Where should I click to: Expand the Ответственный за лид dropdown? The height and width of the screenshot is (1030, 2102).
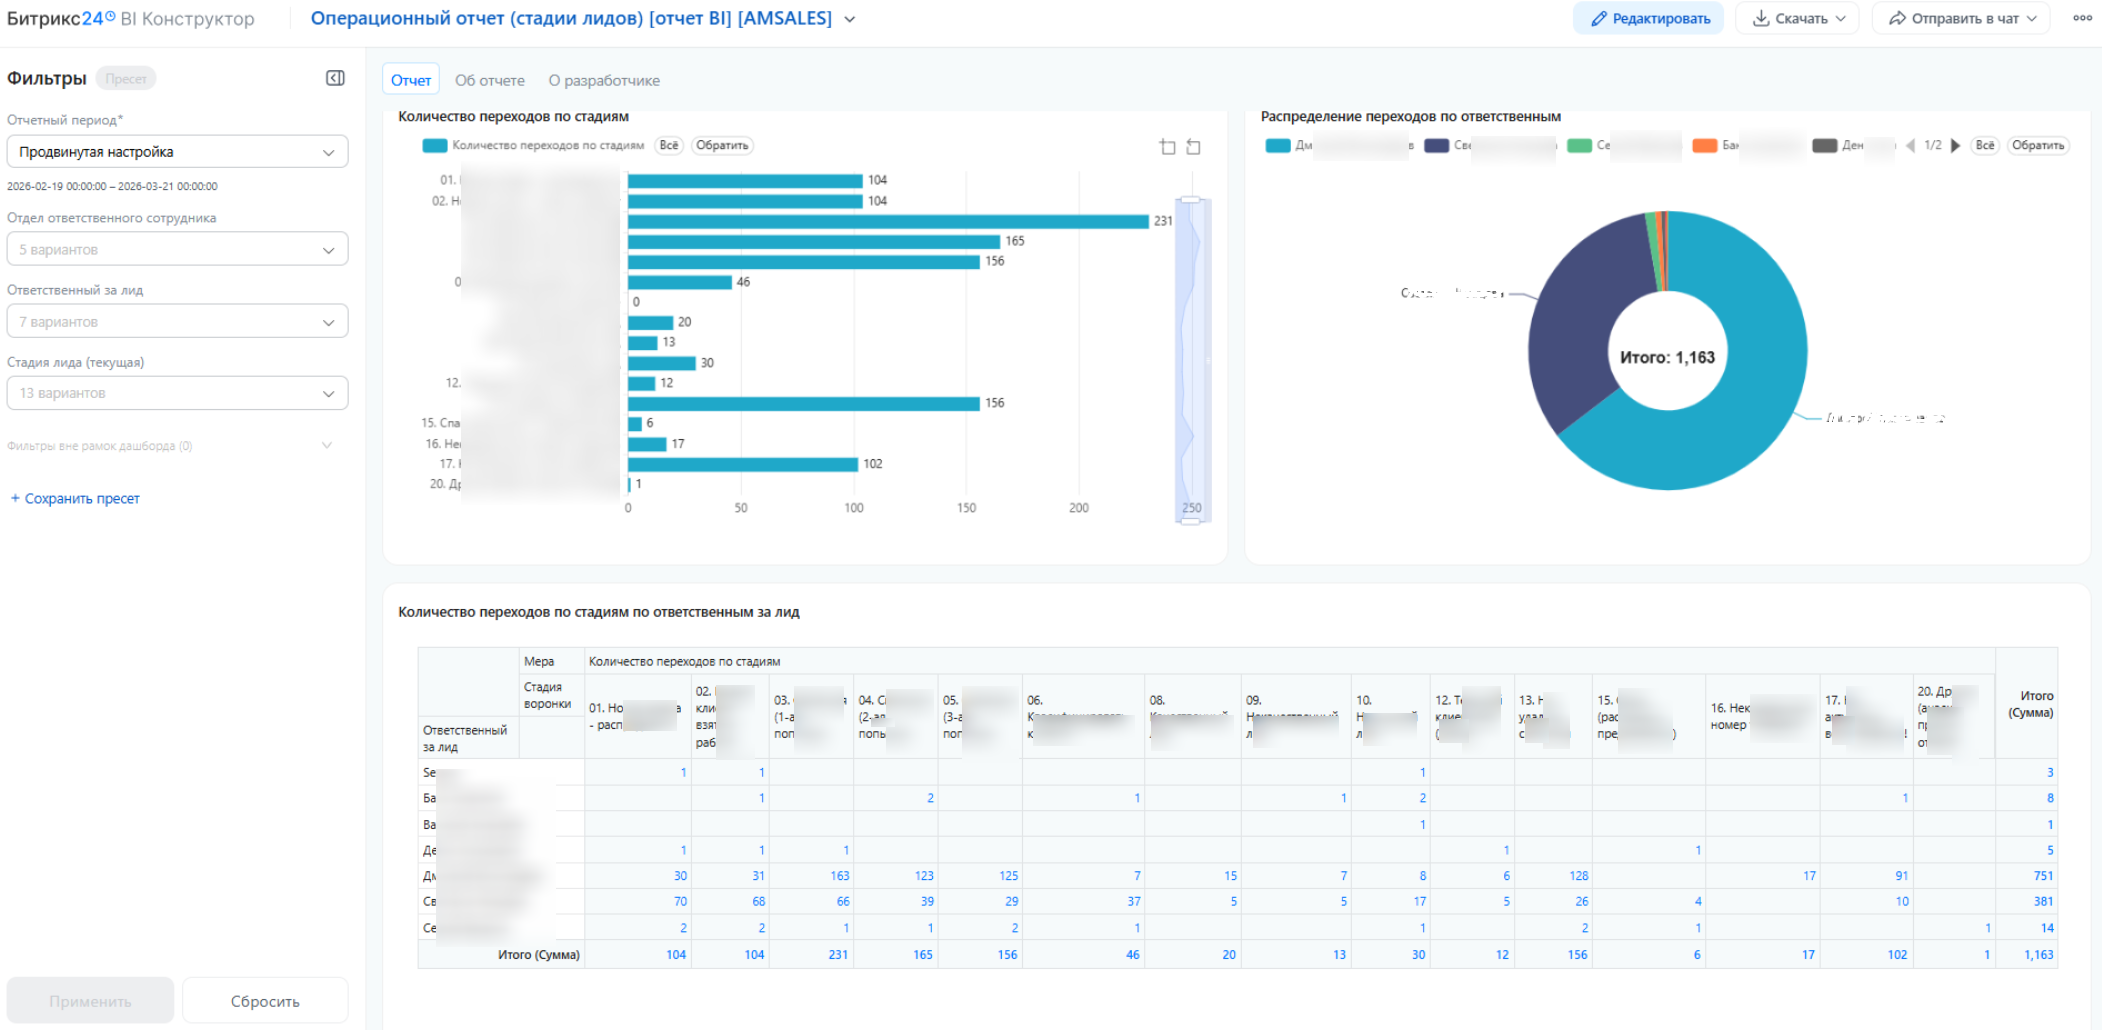tap(177, 322)
